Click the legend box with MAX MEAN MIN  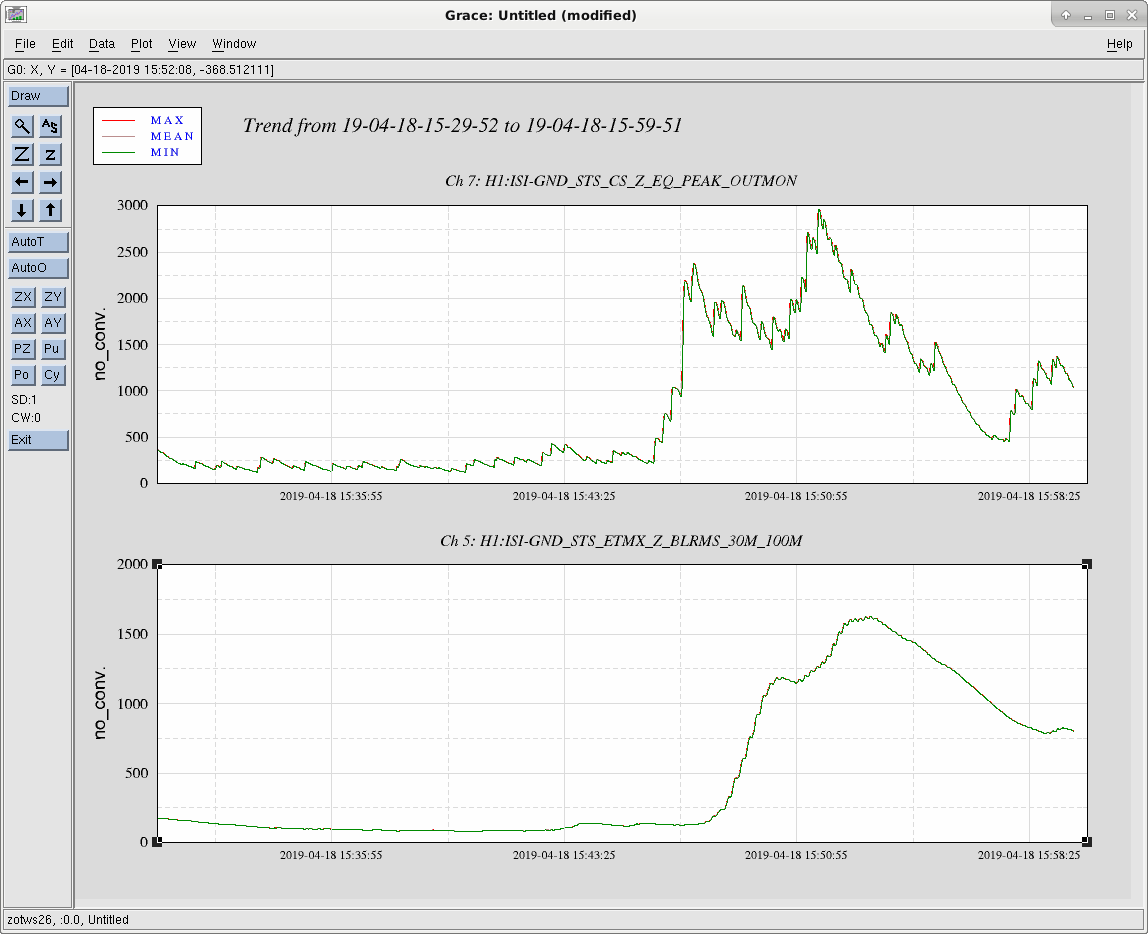[x=147, y=136]
